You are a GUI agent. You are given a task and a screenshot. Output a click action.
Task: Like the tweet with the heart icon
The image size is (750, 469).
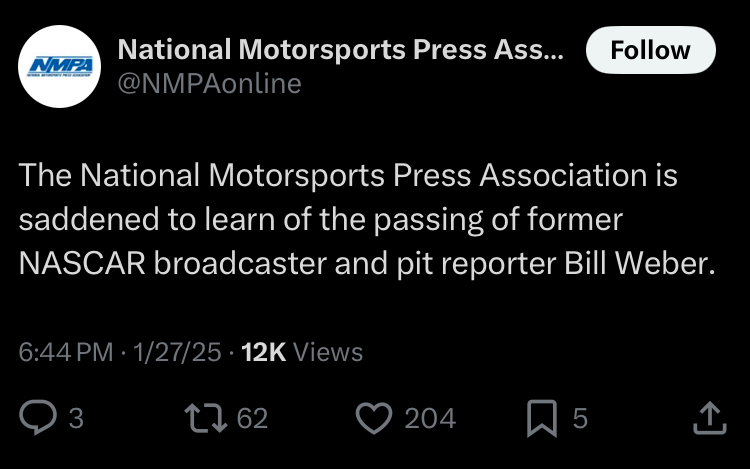373,417
